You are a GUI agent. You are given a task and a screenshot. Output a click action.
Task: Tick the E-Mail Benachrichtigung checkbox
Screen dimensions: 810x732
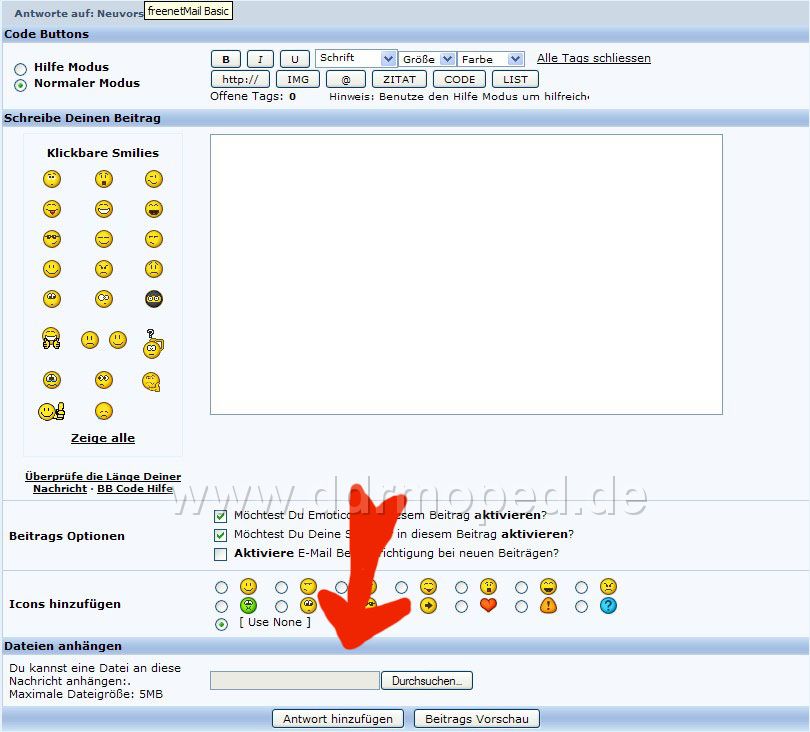coord(221,554)
